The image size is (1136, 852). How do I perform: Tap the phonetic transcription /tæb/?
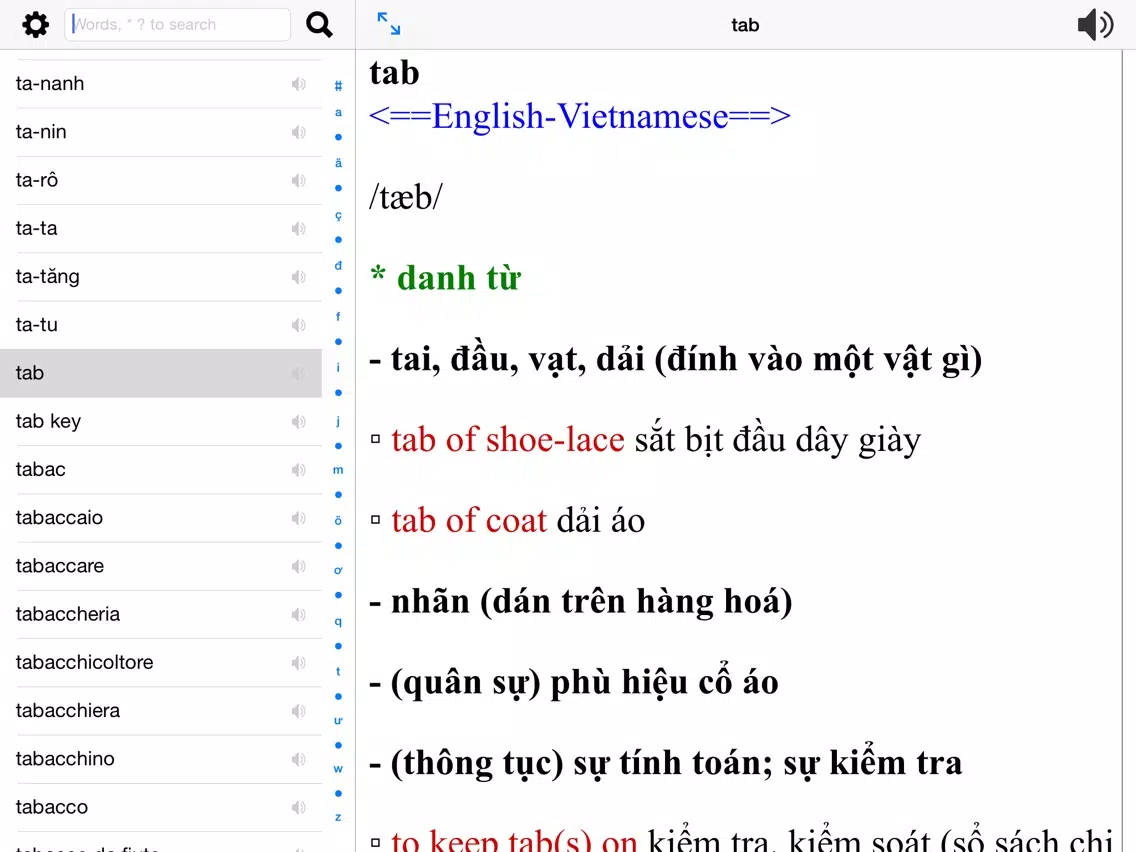[x=406, y=197]
